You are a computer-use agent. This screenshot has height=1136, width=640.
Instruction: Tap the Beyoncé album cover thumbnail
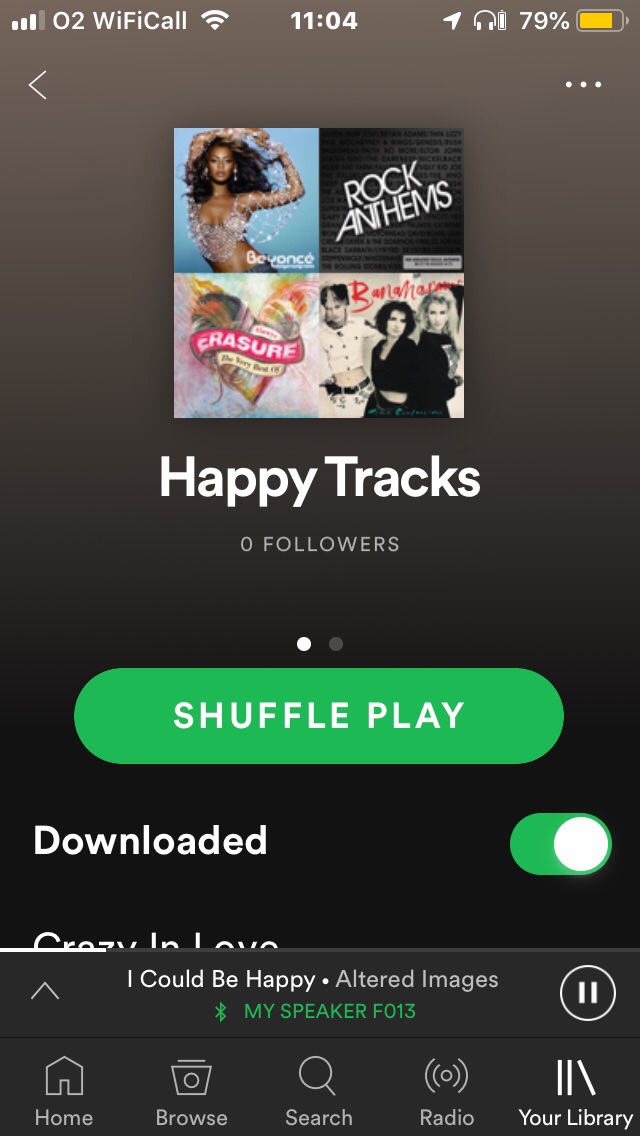coord(246,201)
